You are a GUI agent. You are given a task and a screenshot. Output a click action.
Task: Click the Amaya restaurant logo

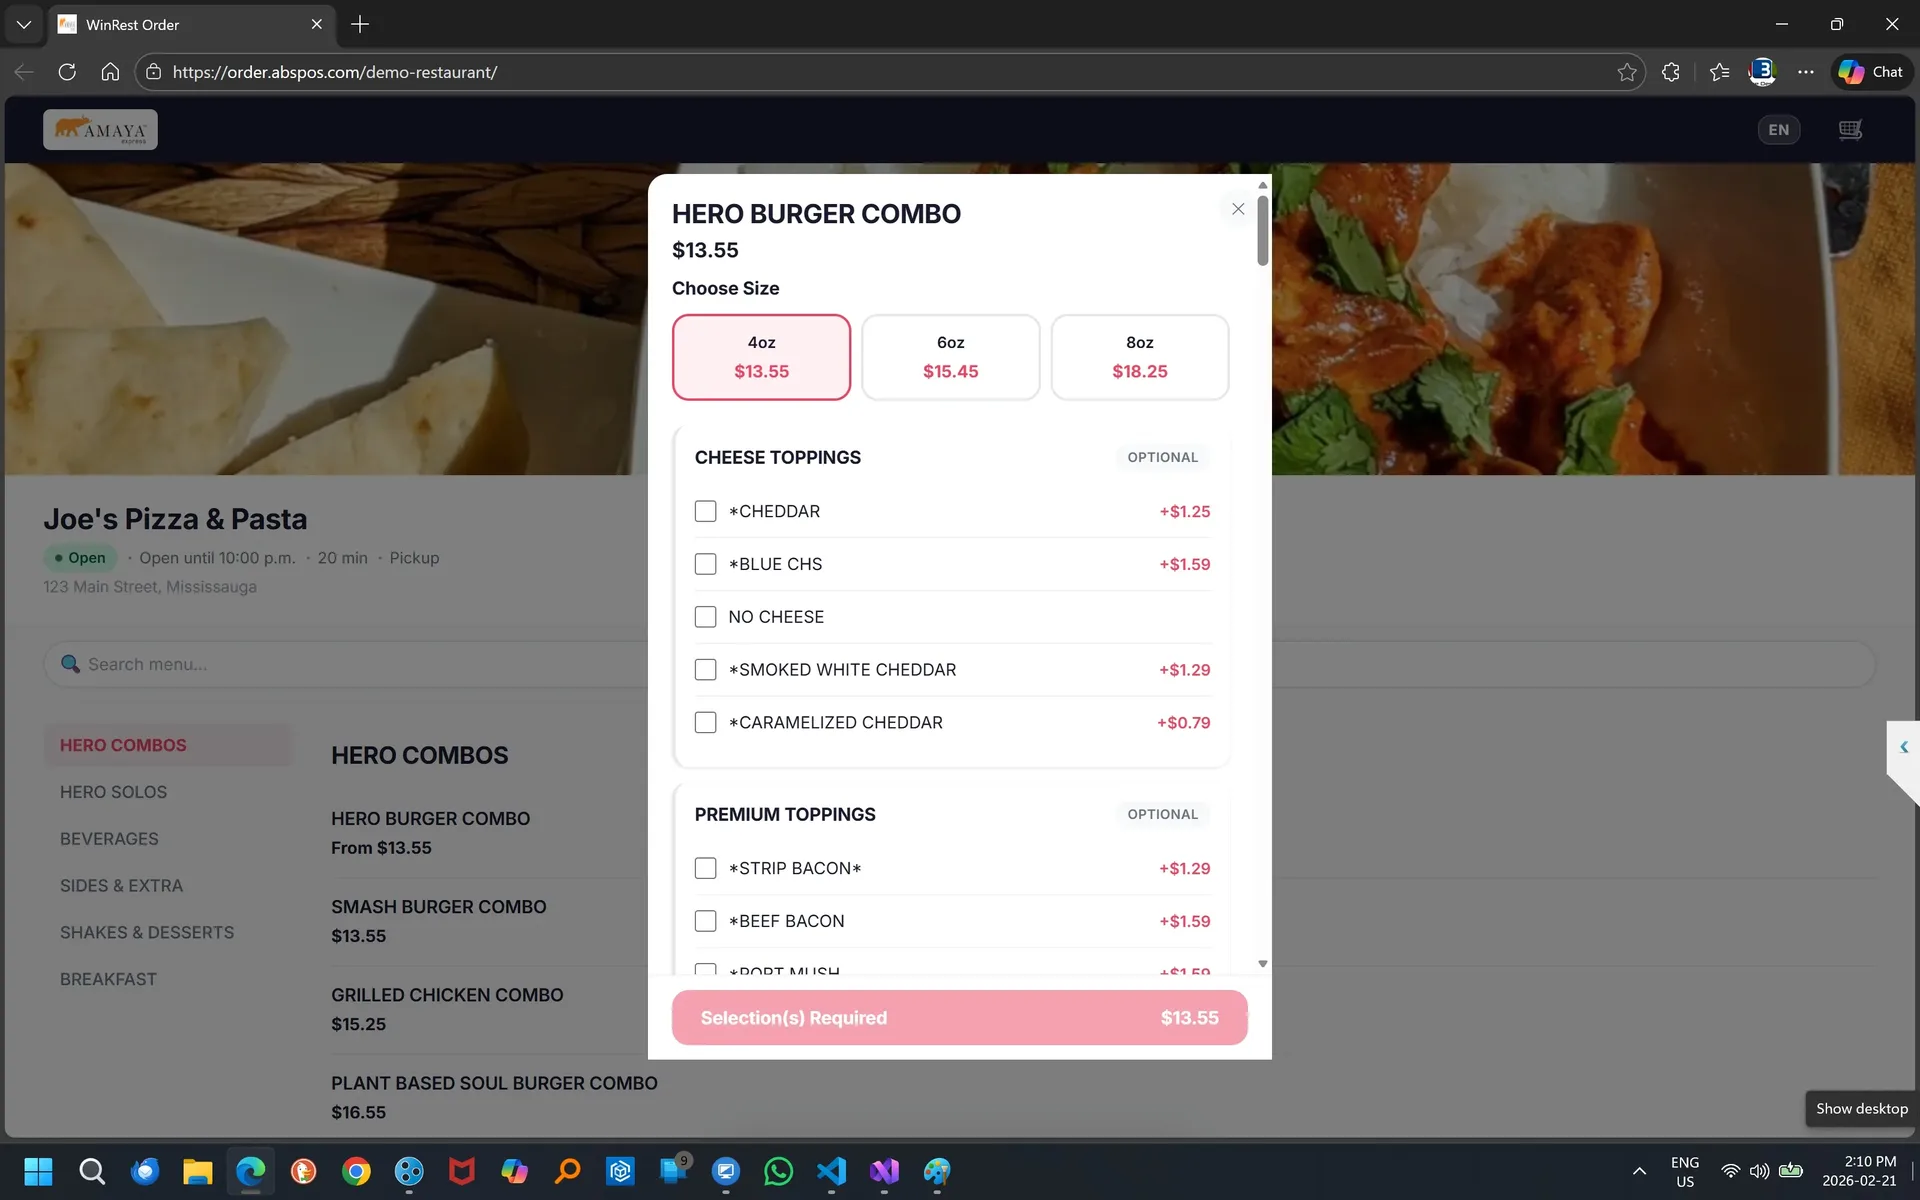tap(100, 130)
